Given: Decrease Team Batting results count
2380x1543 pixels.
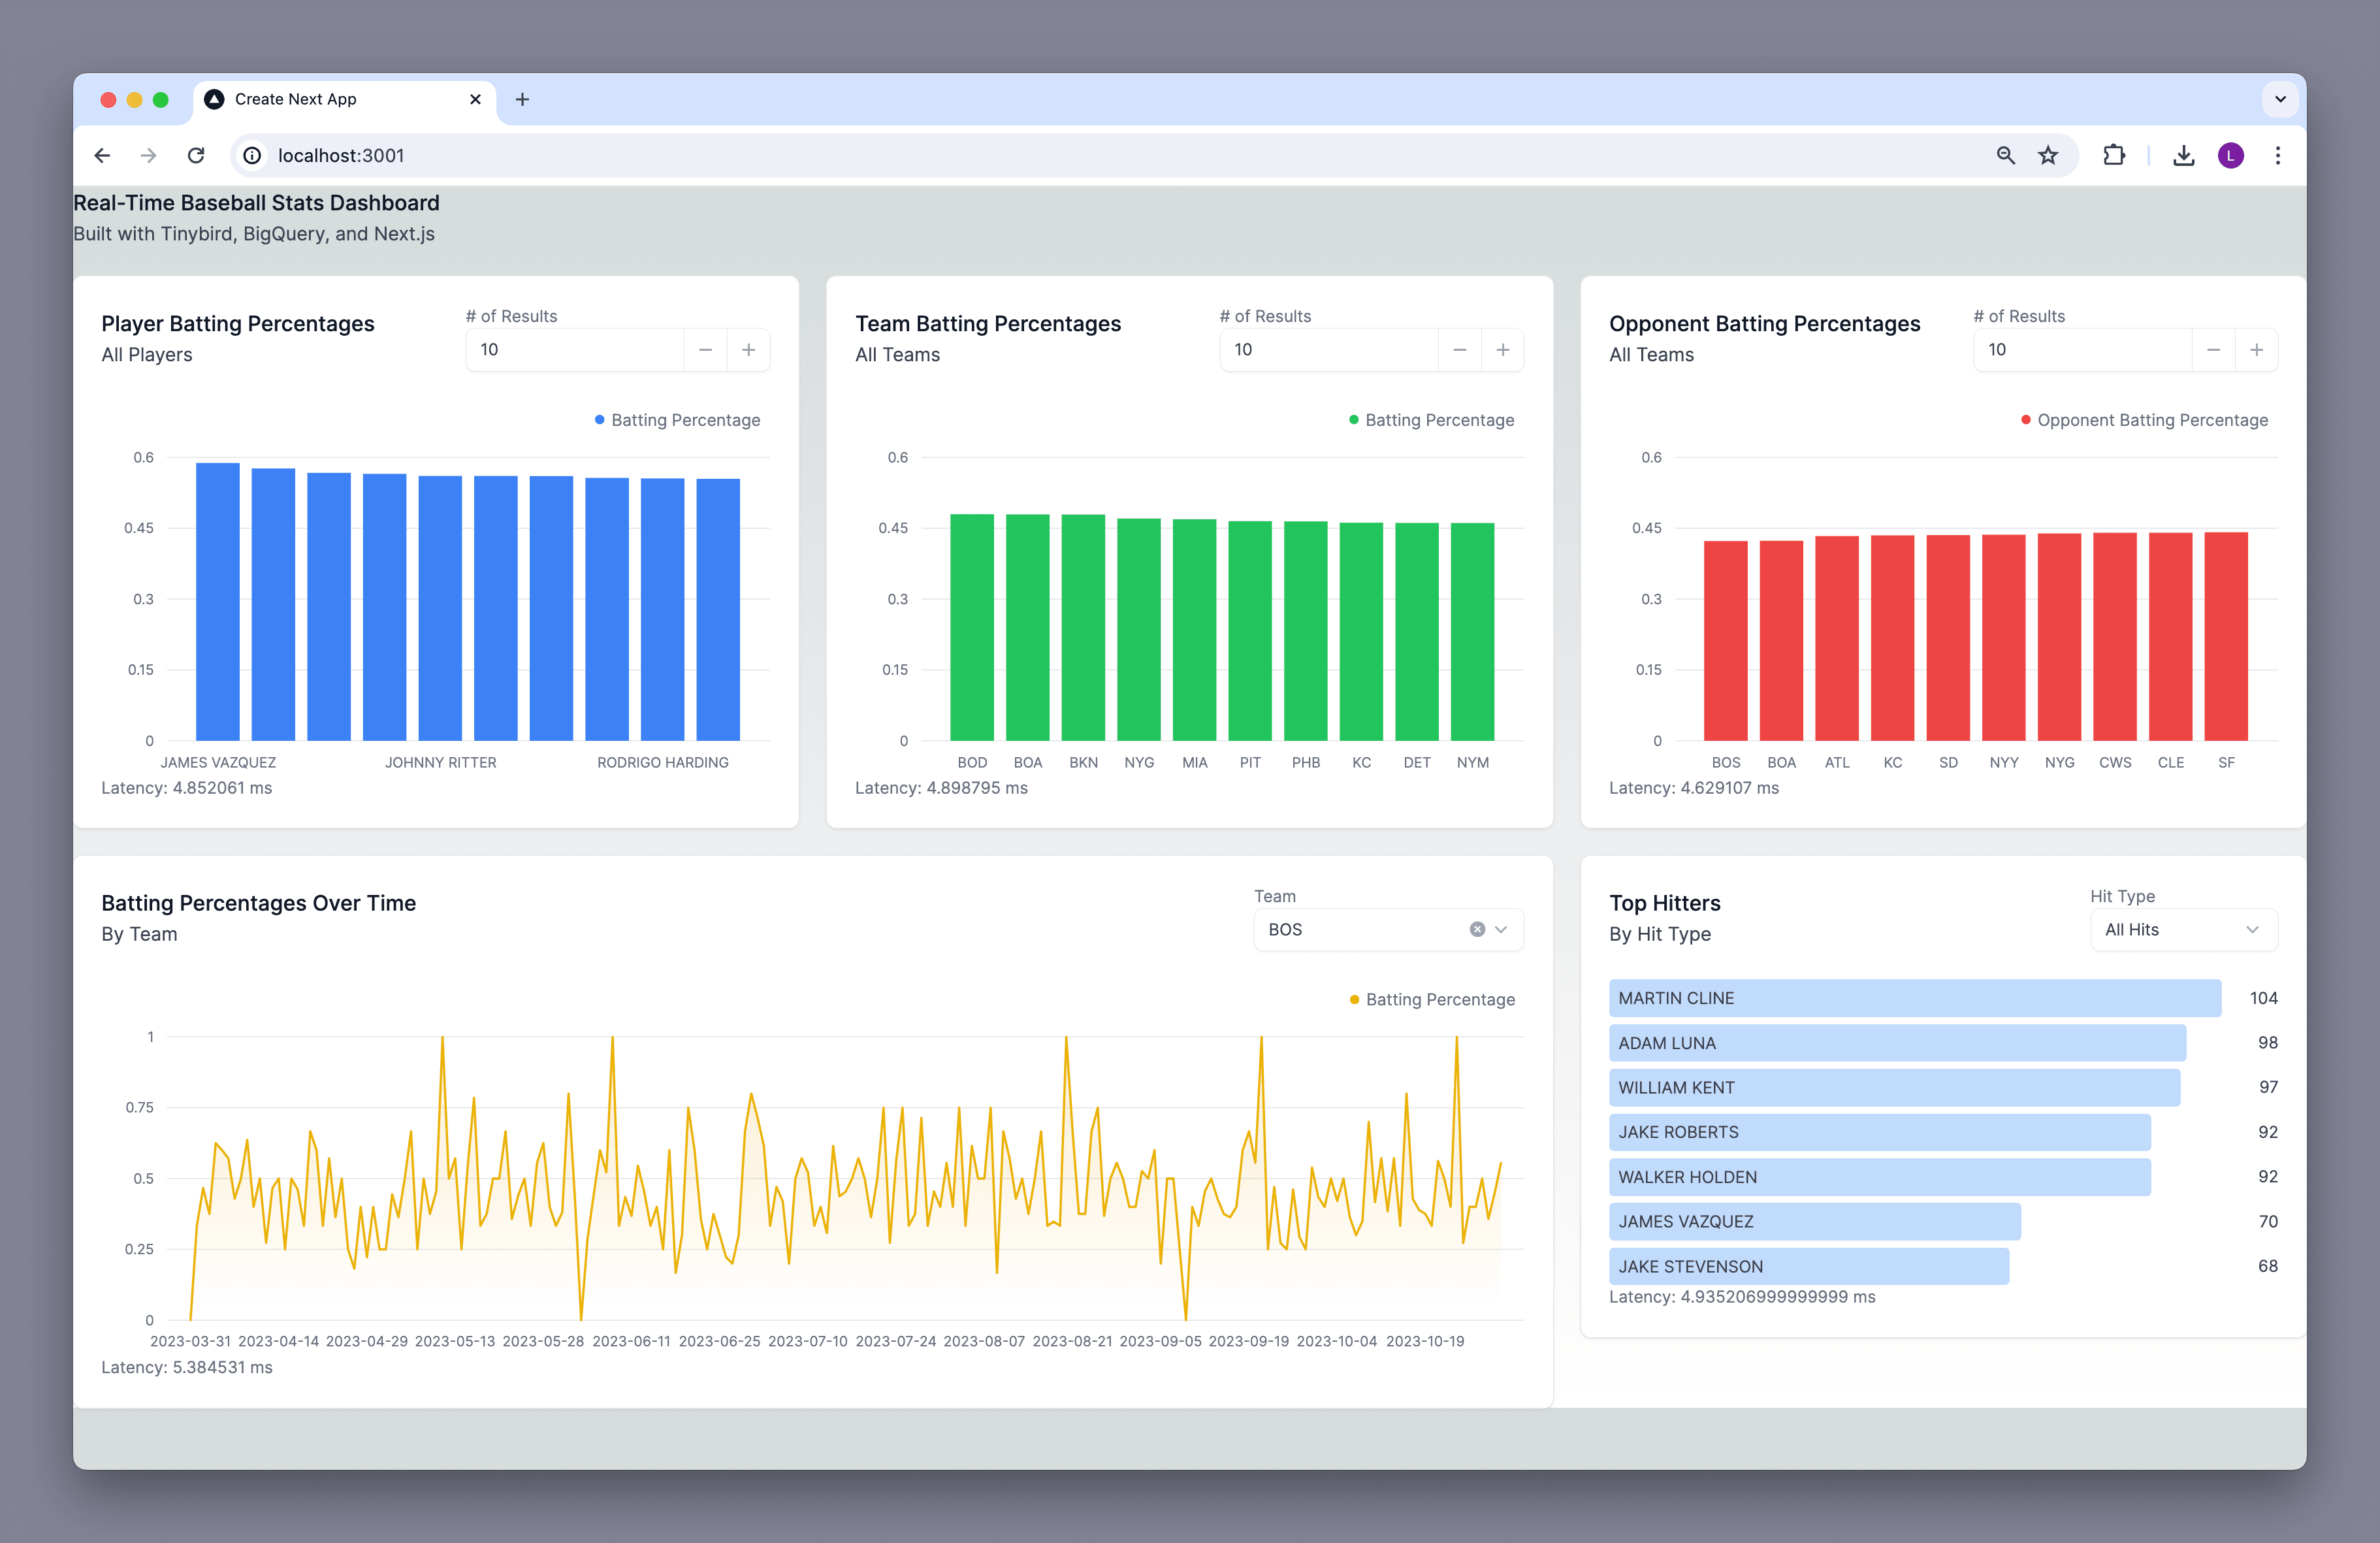Looking at the screenshot, I should 1459,349.
